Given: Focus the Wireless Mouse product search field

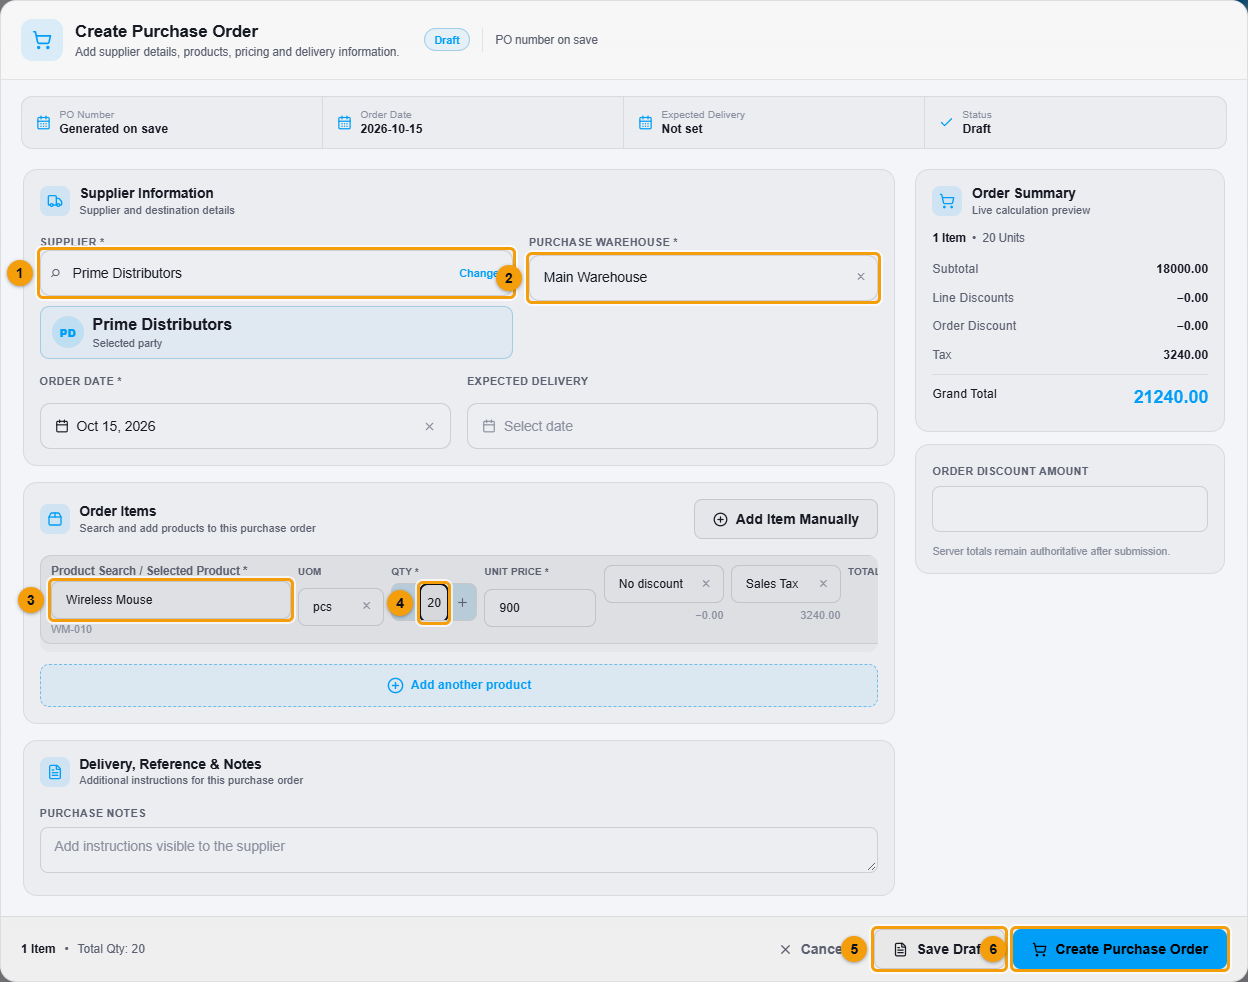Looking at the screenshot, I should 171,600.
